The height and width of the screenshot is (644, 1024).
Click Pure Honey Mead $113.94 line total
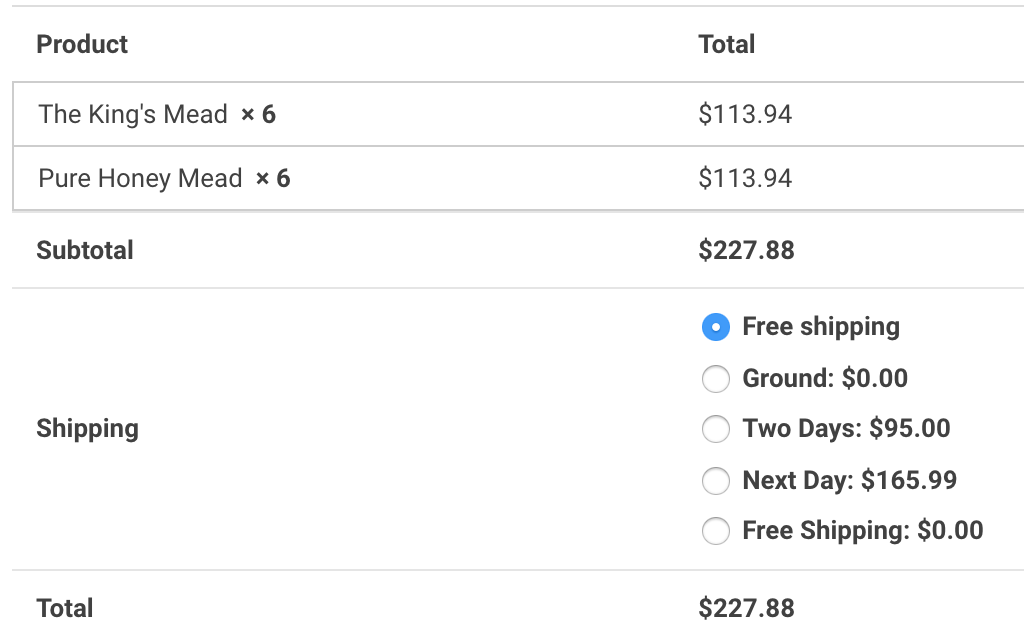(x=745, y=179)
